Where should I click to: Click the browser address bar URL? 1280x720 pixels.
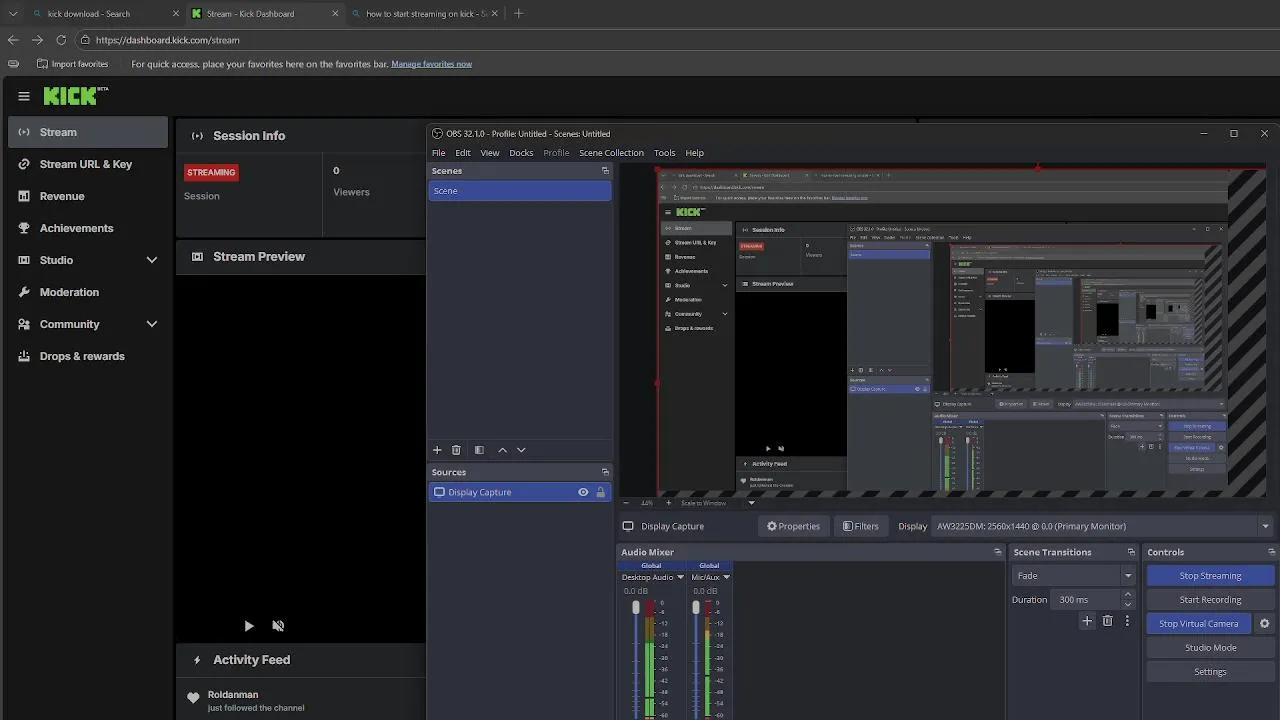pyautogui.click(x=167, y=40)
